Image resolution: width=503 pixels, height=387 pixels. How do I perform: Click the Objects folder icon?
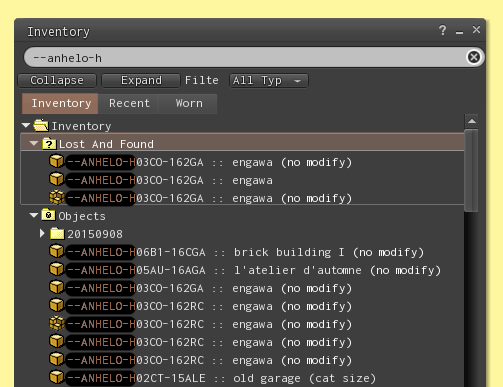[48, 215]
